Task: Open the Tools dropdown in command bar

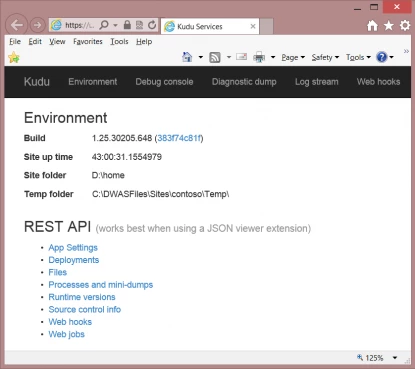Action: [358, 57]
